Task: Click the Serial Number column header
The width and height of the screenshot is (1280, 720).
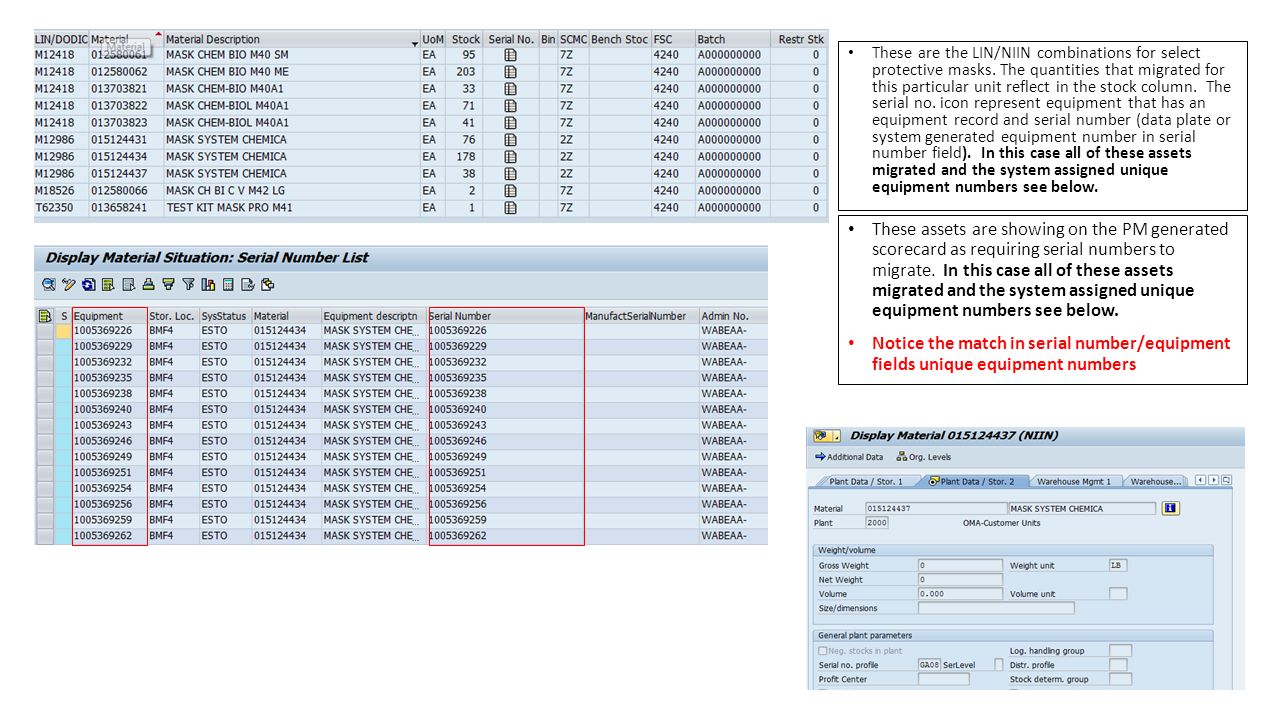Action: point(506,316)
